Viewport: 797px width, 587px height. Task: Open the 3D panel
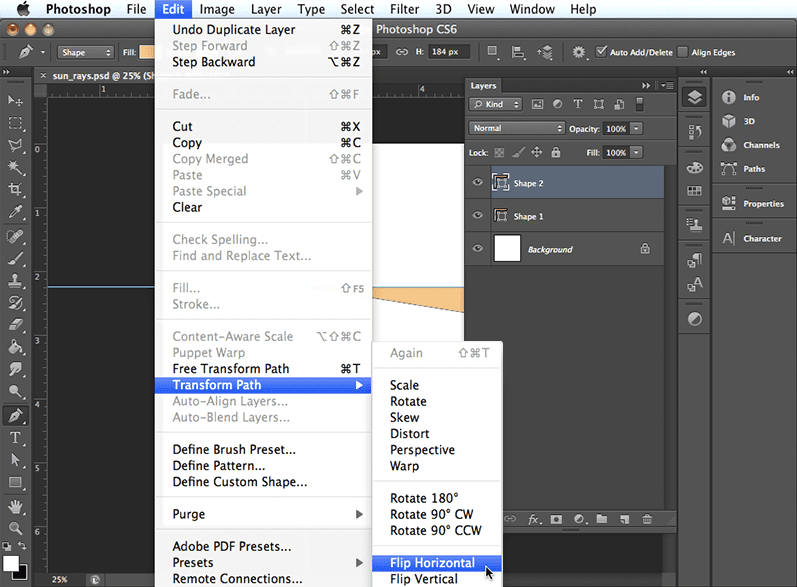tap(739, 121)
